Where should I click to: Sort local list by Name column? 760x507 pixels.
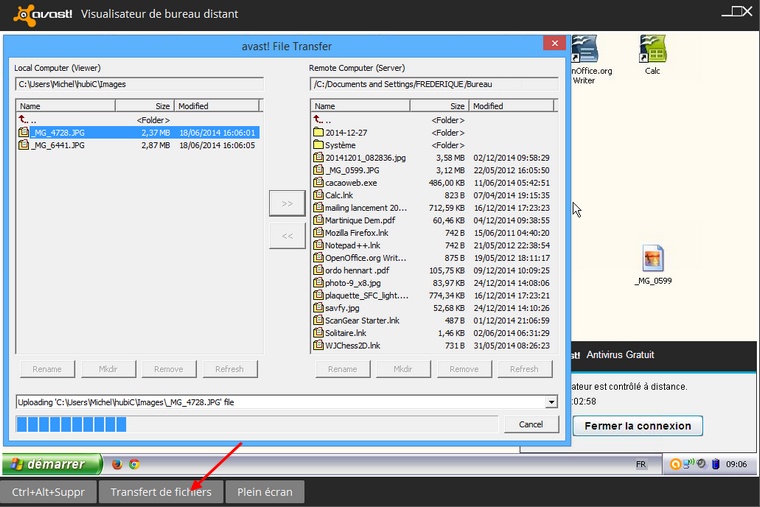[66, 106]
